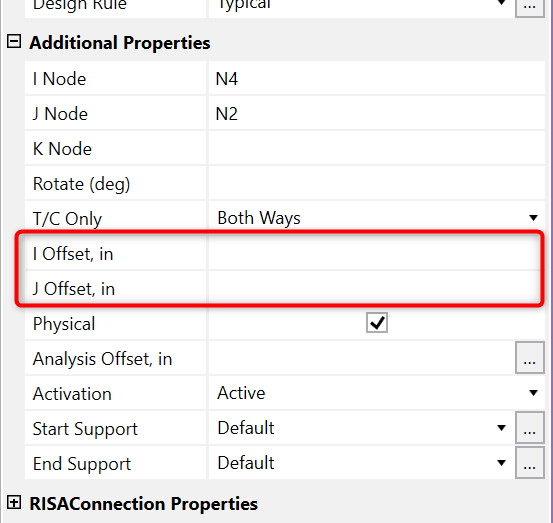Image resolution: width=553 pixels, height=523 pixels.
Task: Edit the J Node value N2
Action: tap(377, 113)
